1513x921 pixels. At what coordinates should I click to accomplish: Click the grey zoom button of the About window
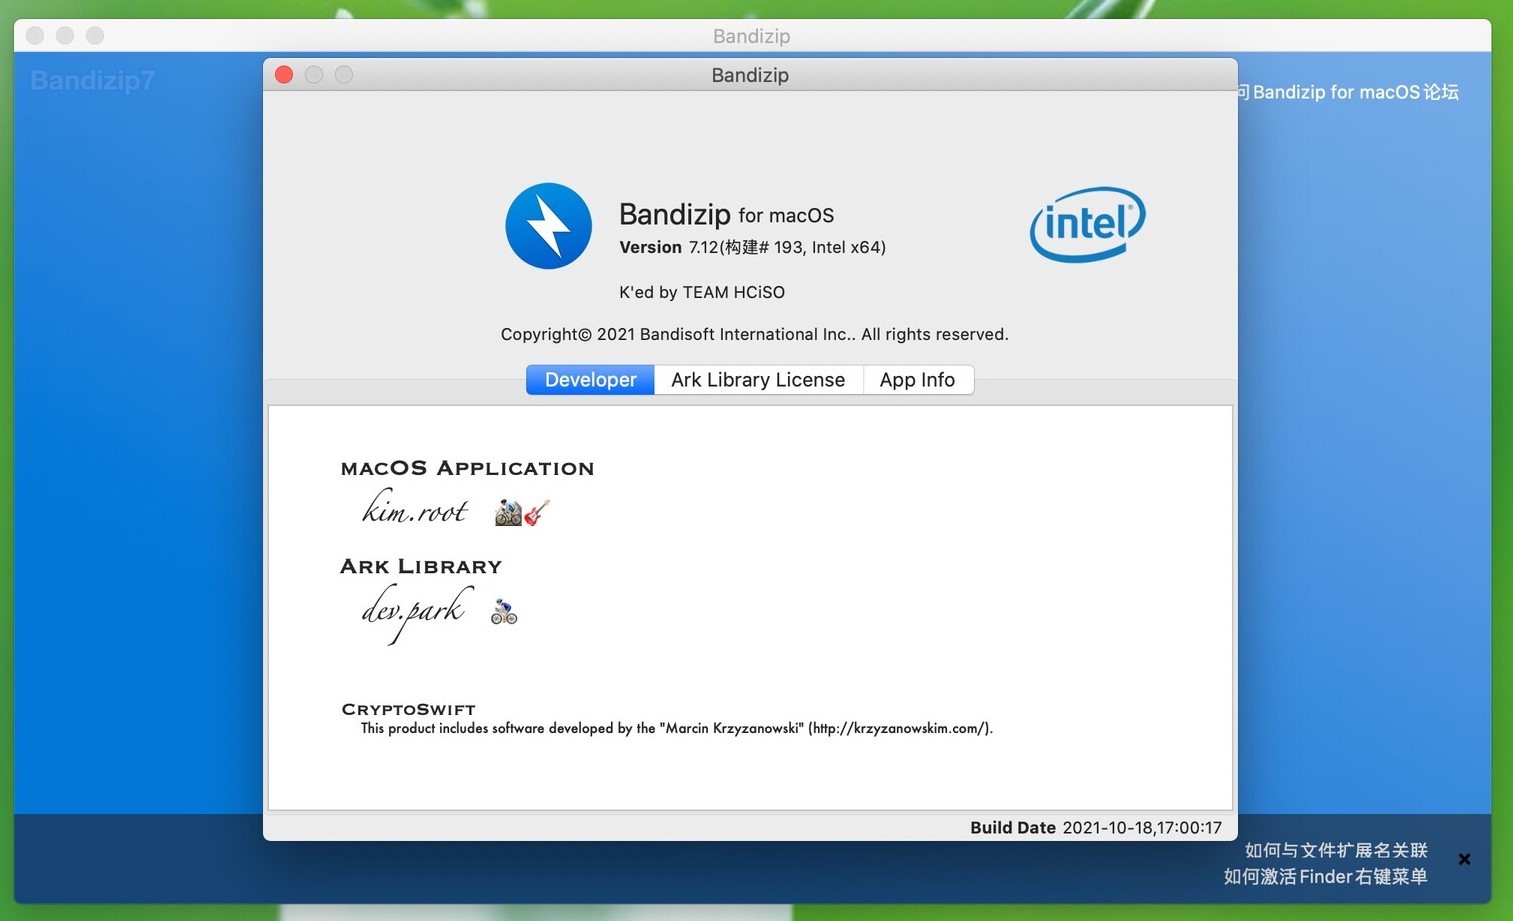click(343, 74)
